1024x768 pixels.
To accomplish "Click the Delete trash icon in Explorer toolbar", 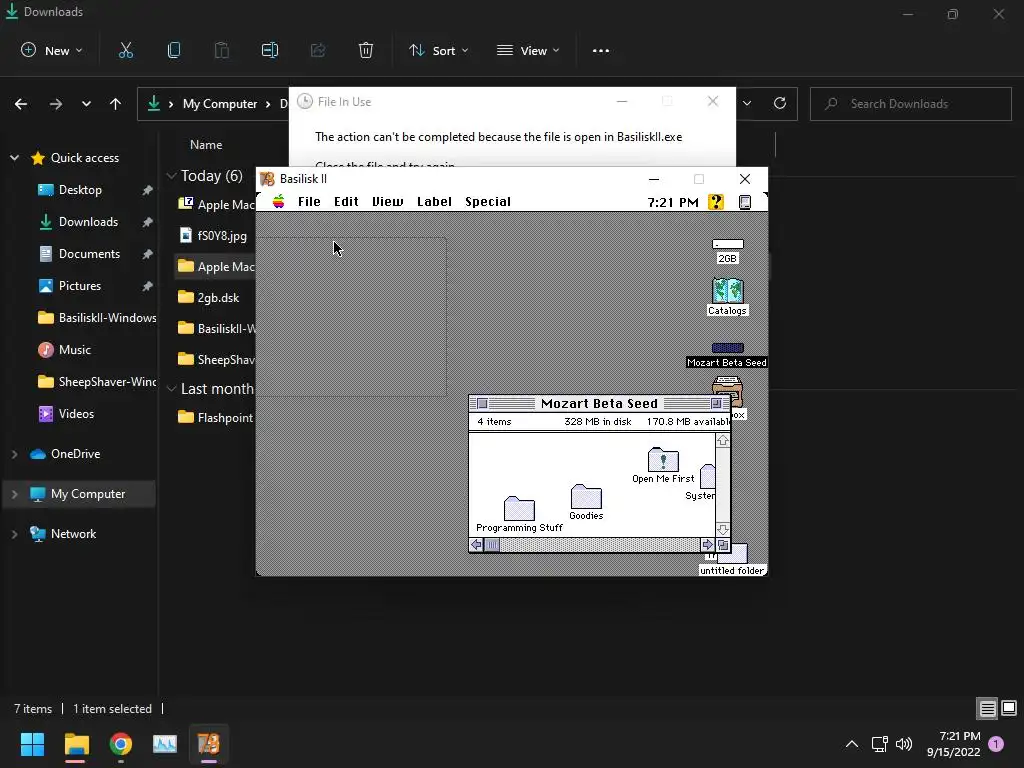I will click(366, 50).
